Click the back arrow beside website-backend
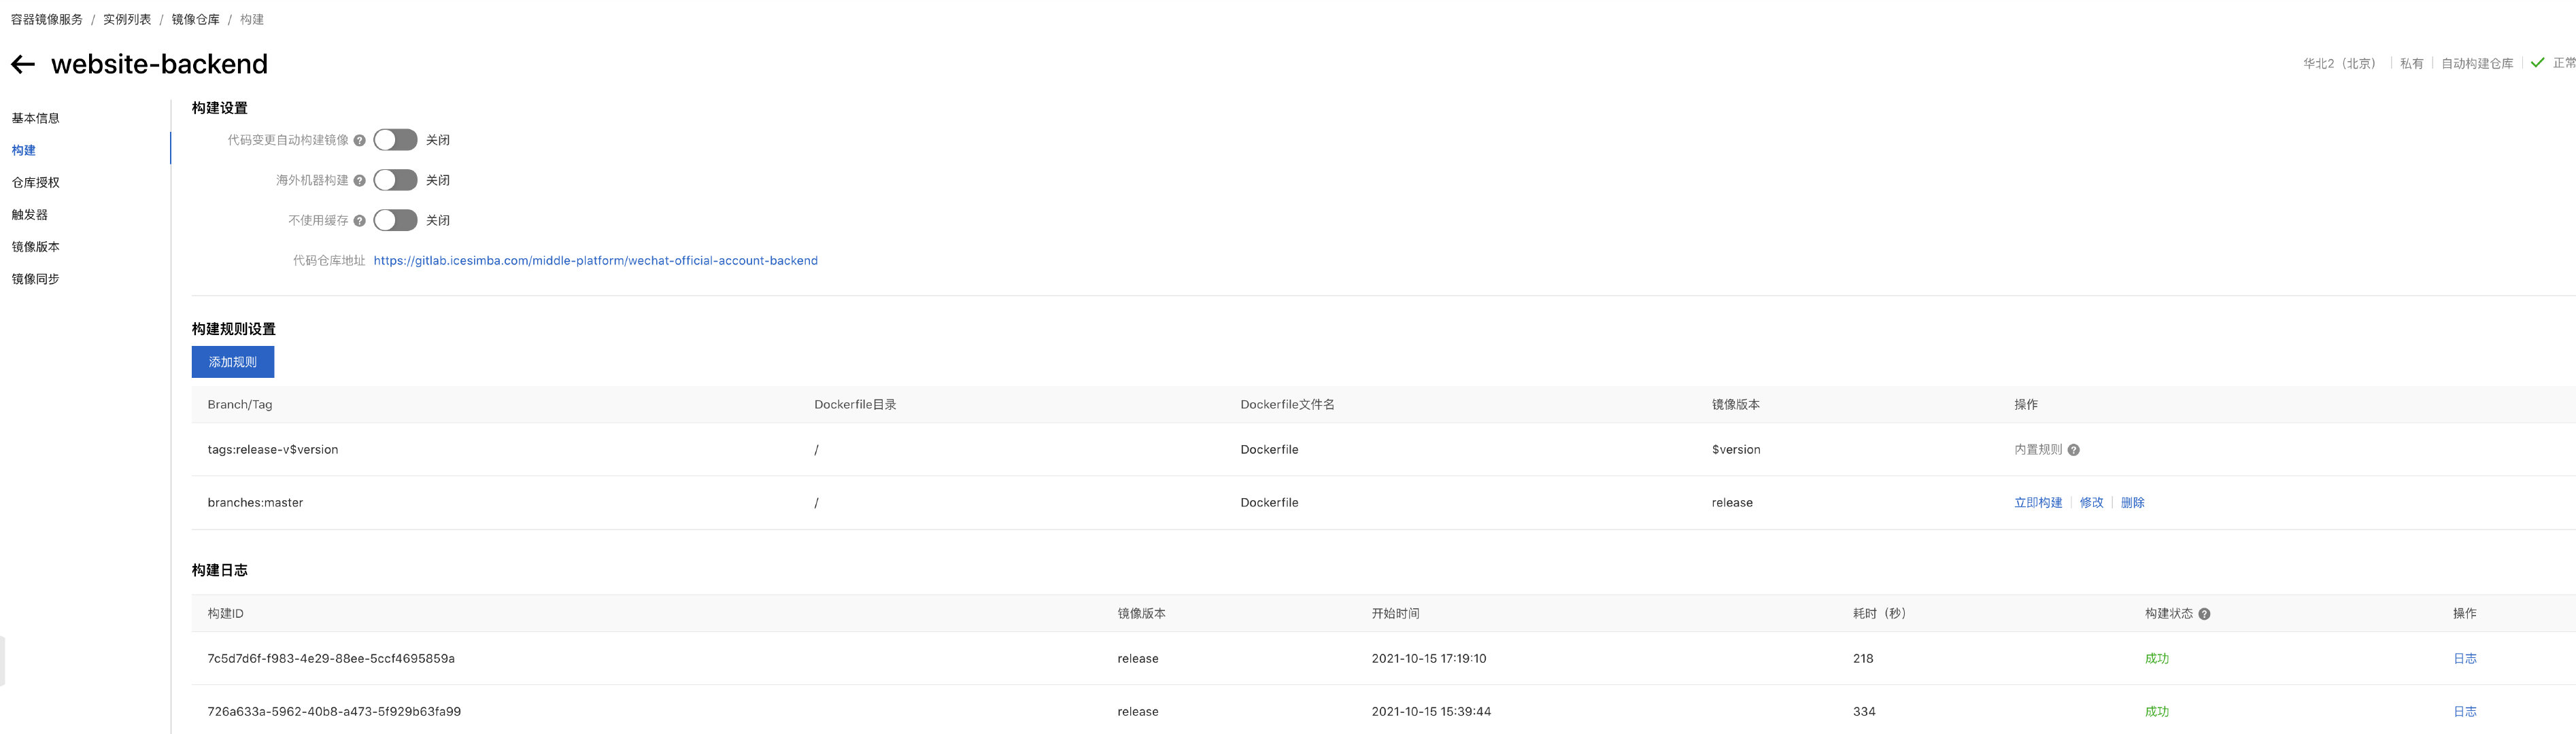The width and height of the screenshot is (2576, 734). pos(23,65)
